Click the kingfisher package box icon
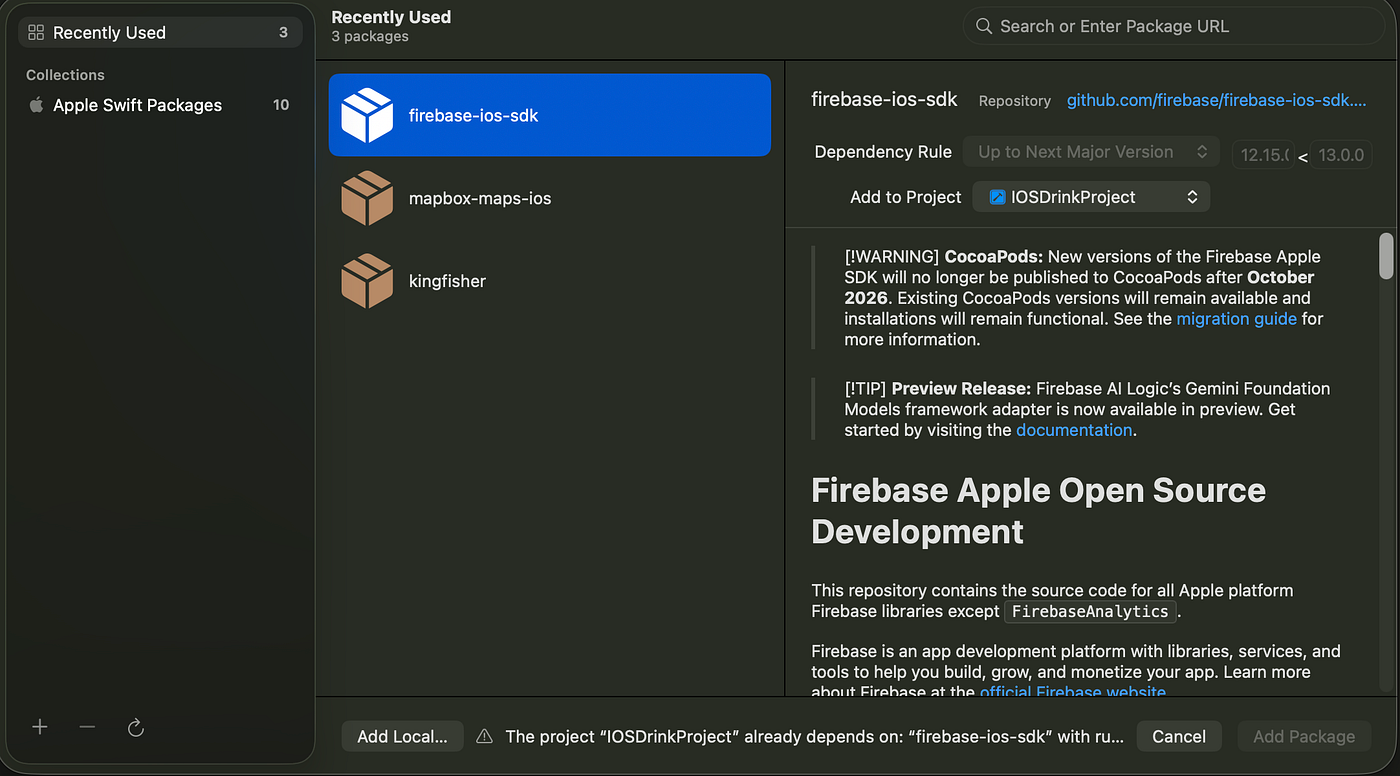Screen dimensions: 1400x776 (x=367, y=281)
